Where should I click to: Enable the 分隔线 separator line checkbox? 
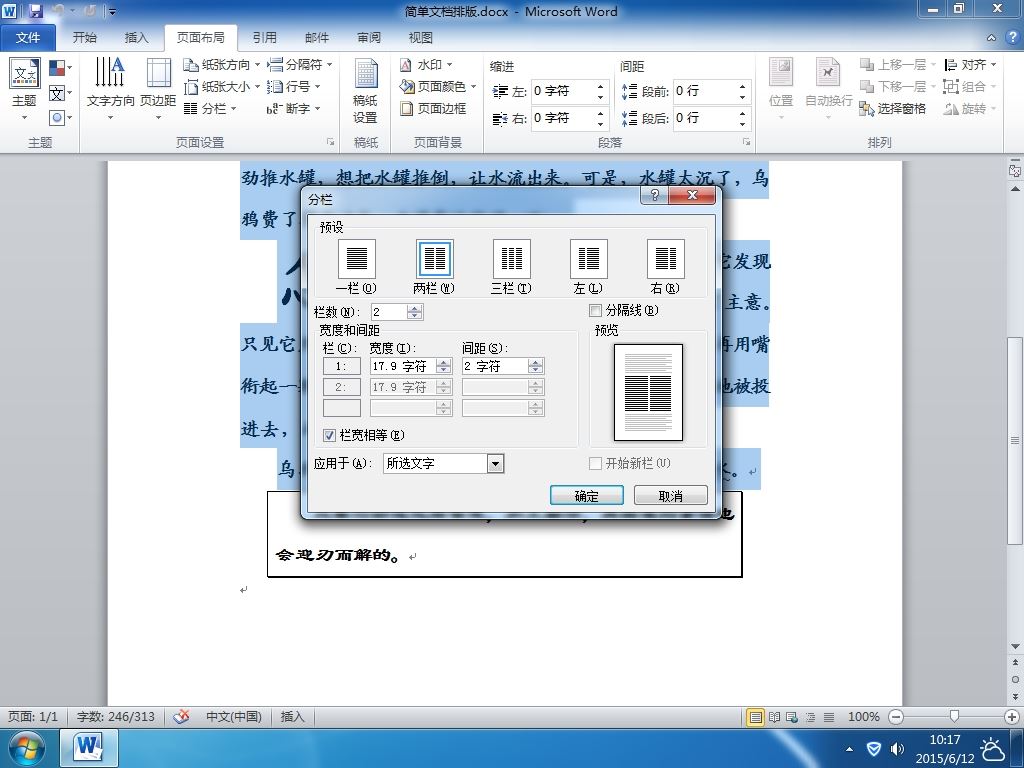pyautogui.click(x=595, y=311)
